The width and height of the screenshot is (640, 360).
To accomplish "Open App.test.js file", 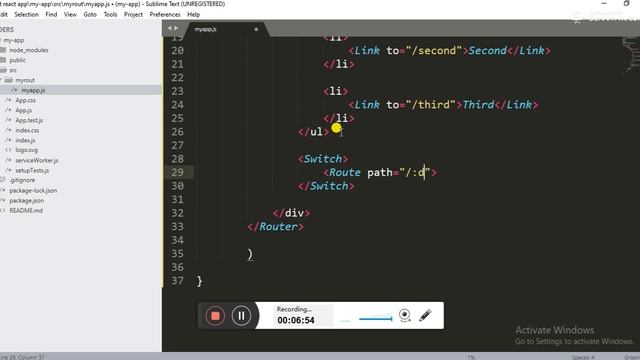I will [x=29, y=120].
